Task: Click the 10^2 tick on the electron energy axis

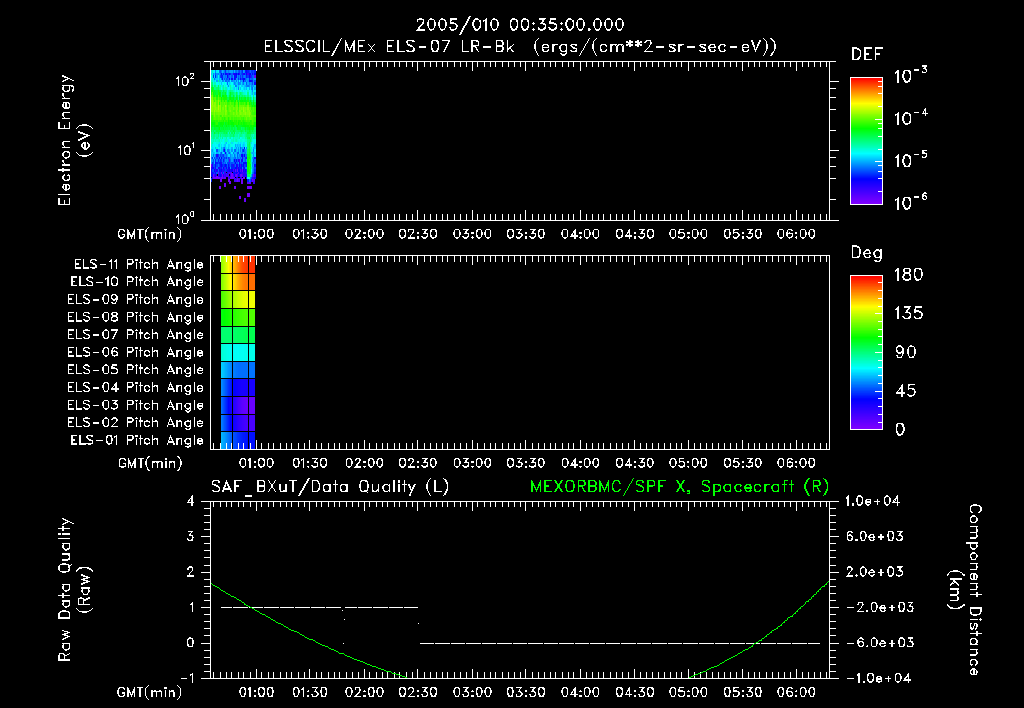Action: (185, 81)
